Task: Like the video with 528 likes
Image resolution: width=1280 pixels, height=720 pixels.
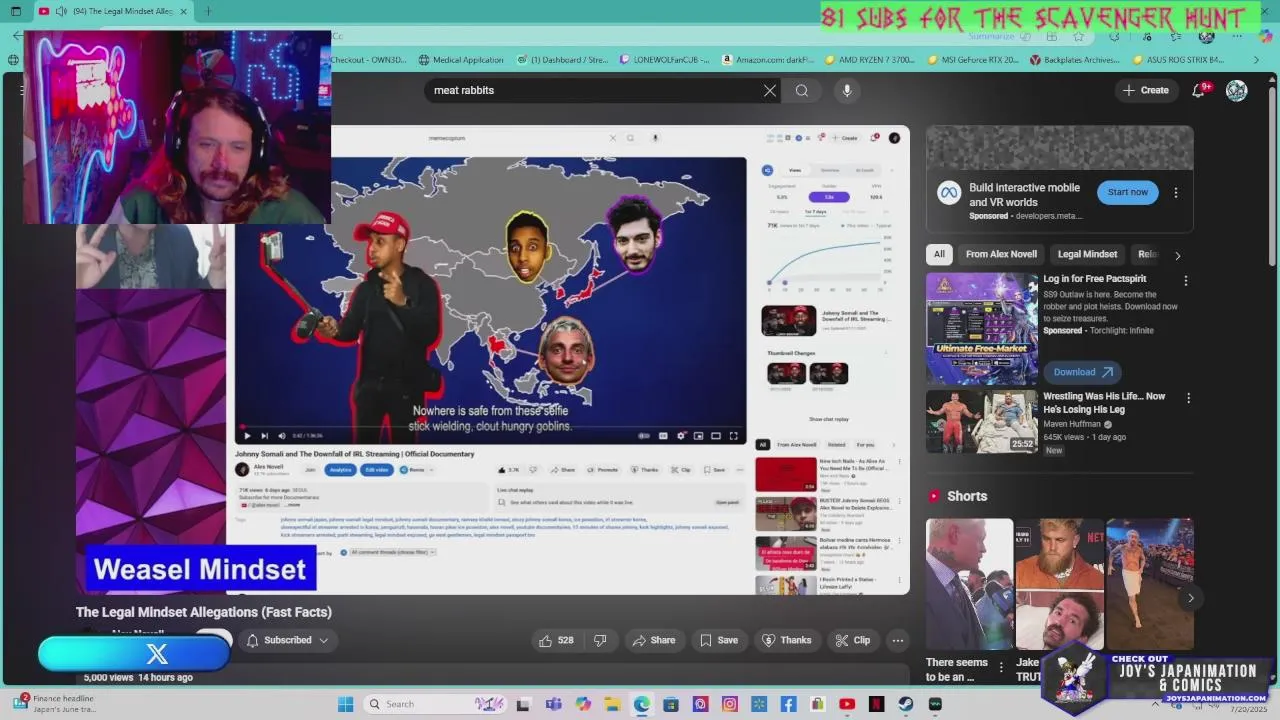Action: point(556,640)
